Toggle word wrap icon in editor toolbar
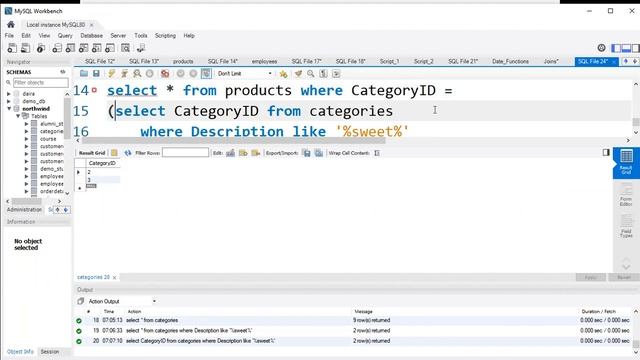Viewport: 640px width, 360px height. tap(336, 73)
